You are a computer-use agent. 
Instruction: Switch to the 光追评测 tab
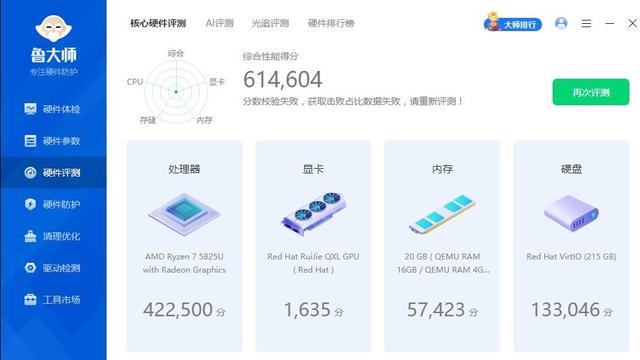270,23
